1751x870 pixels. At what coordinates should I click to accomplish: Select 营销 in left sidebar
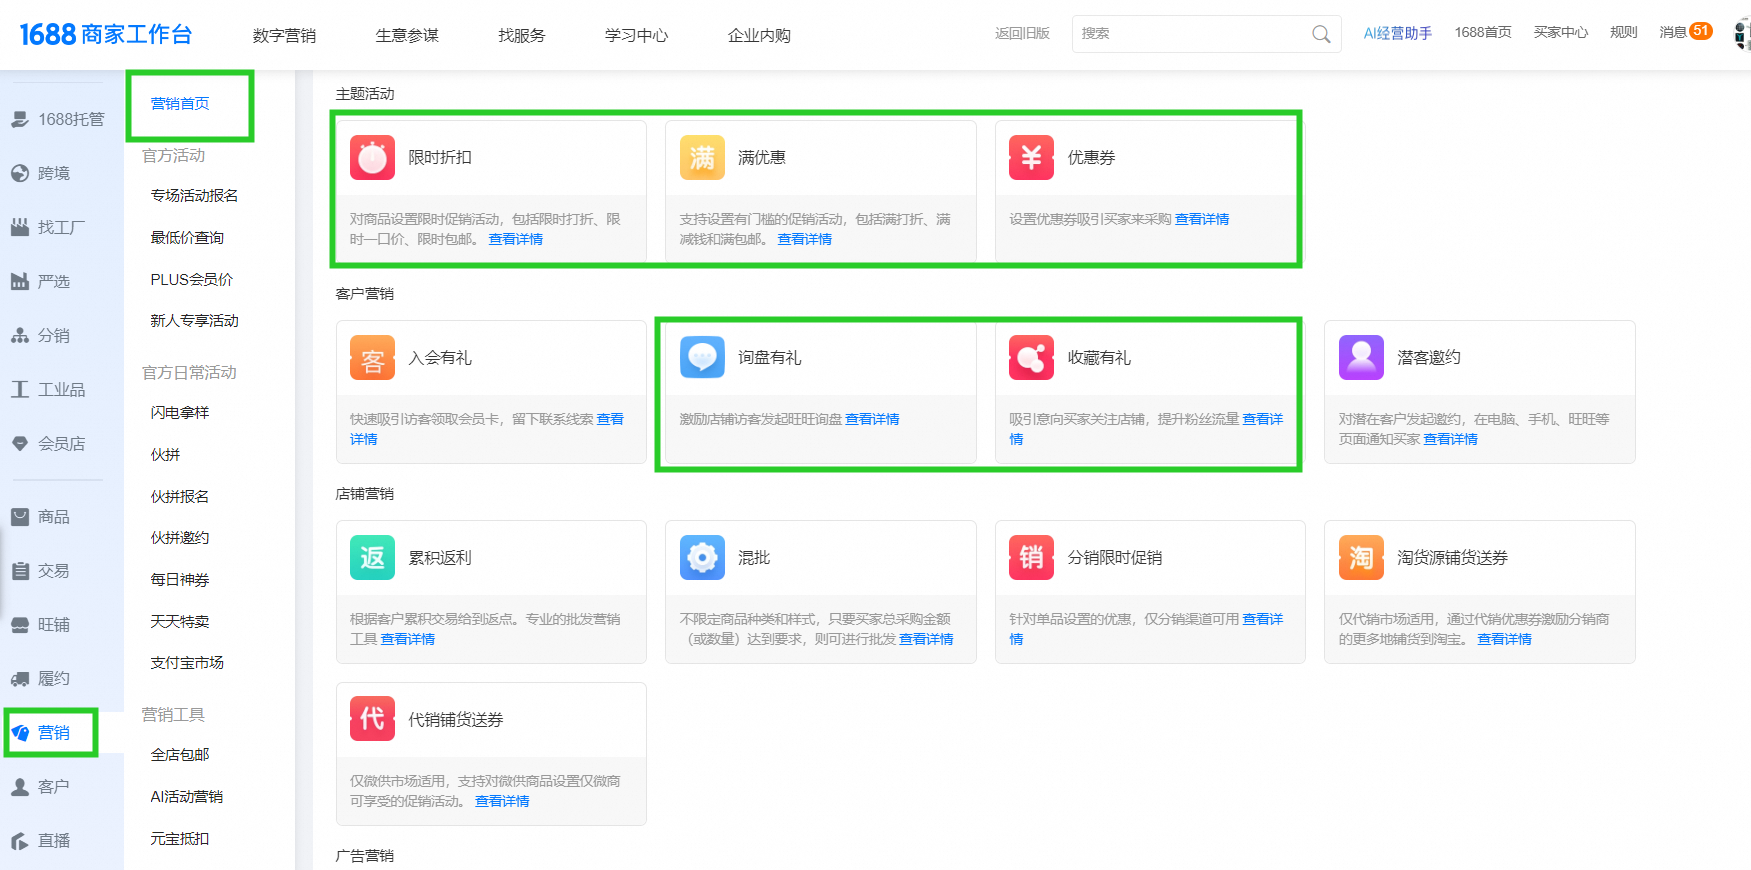click(53, 733)
